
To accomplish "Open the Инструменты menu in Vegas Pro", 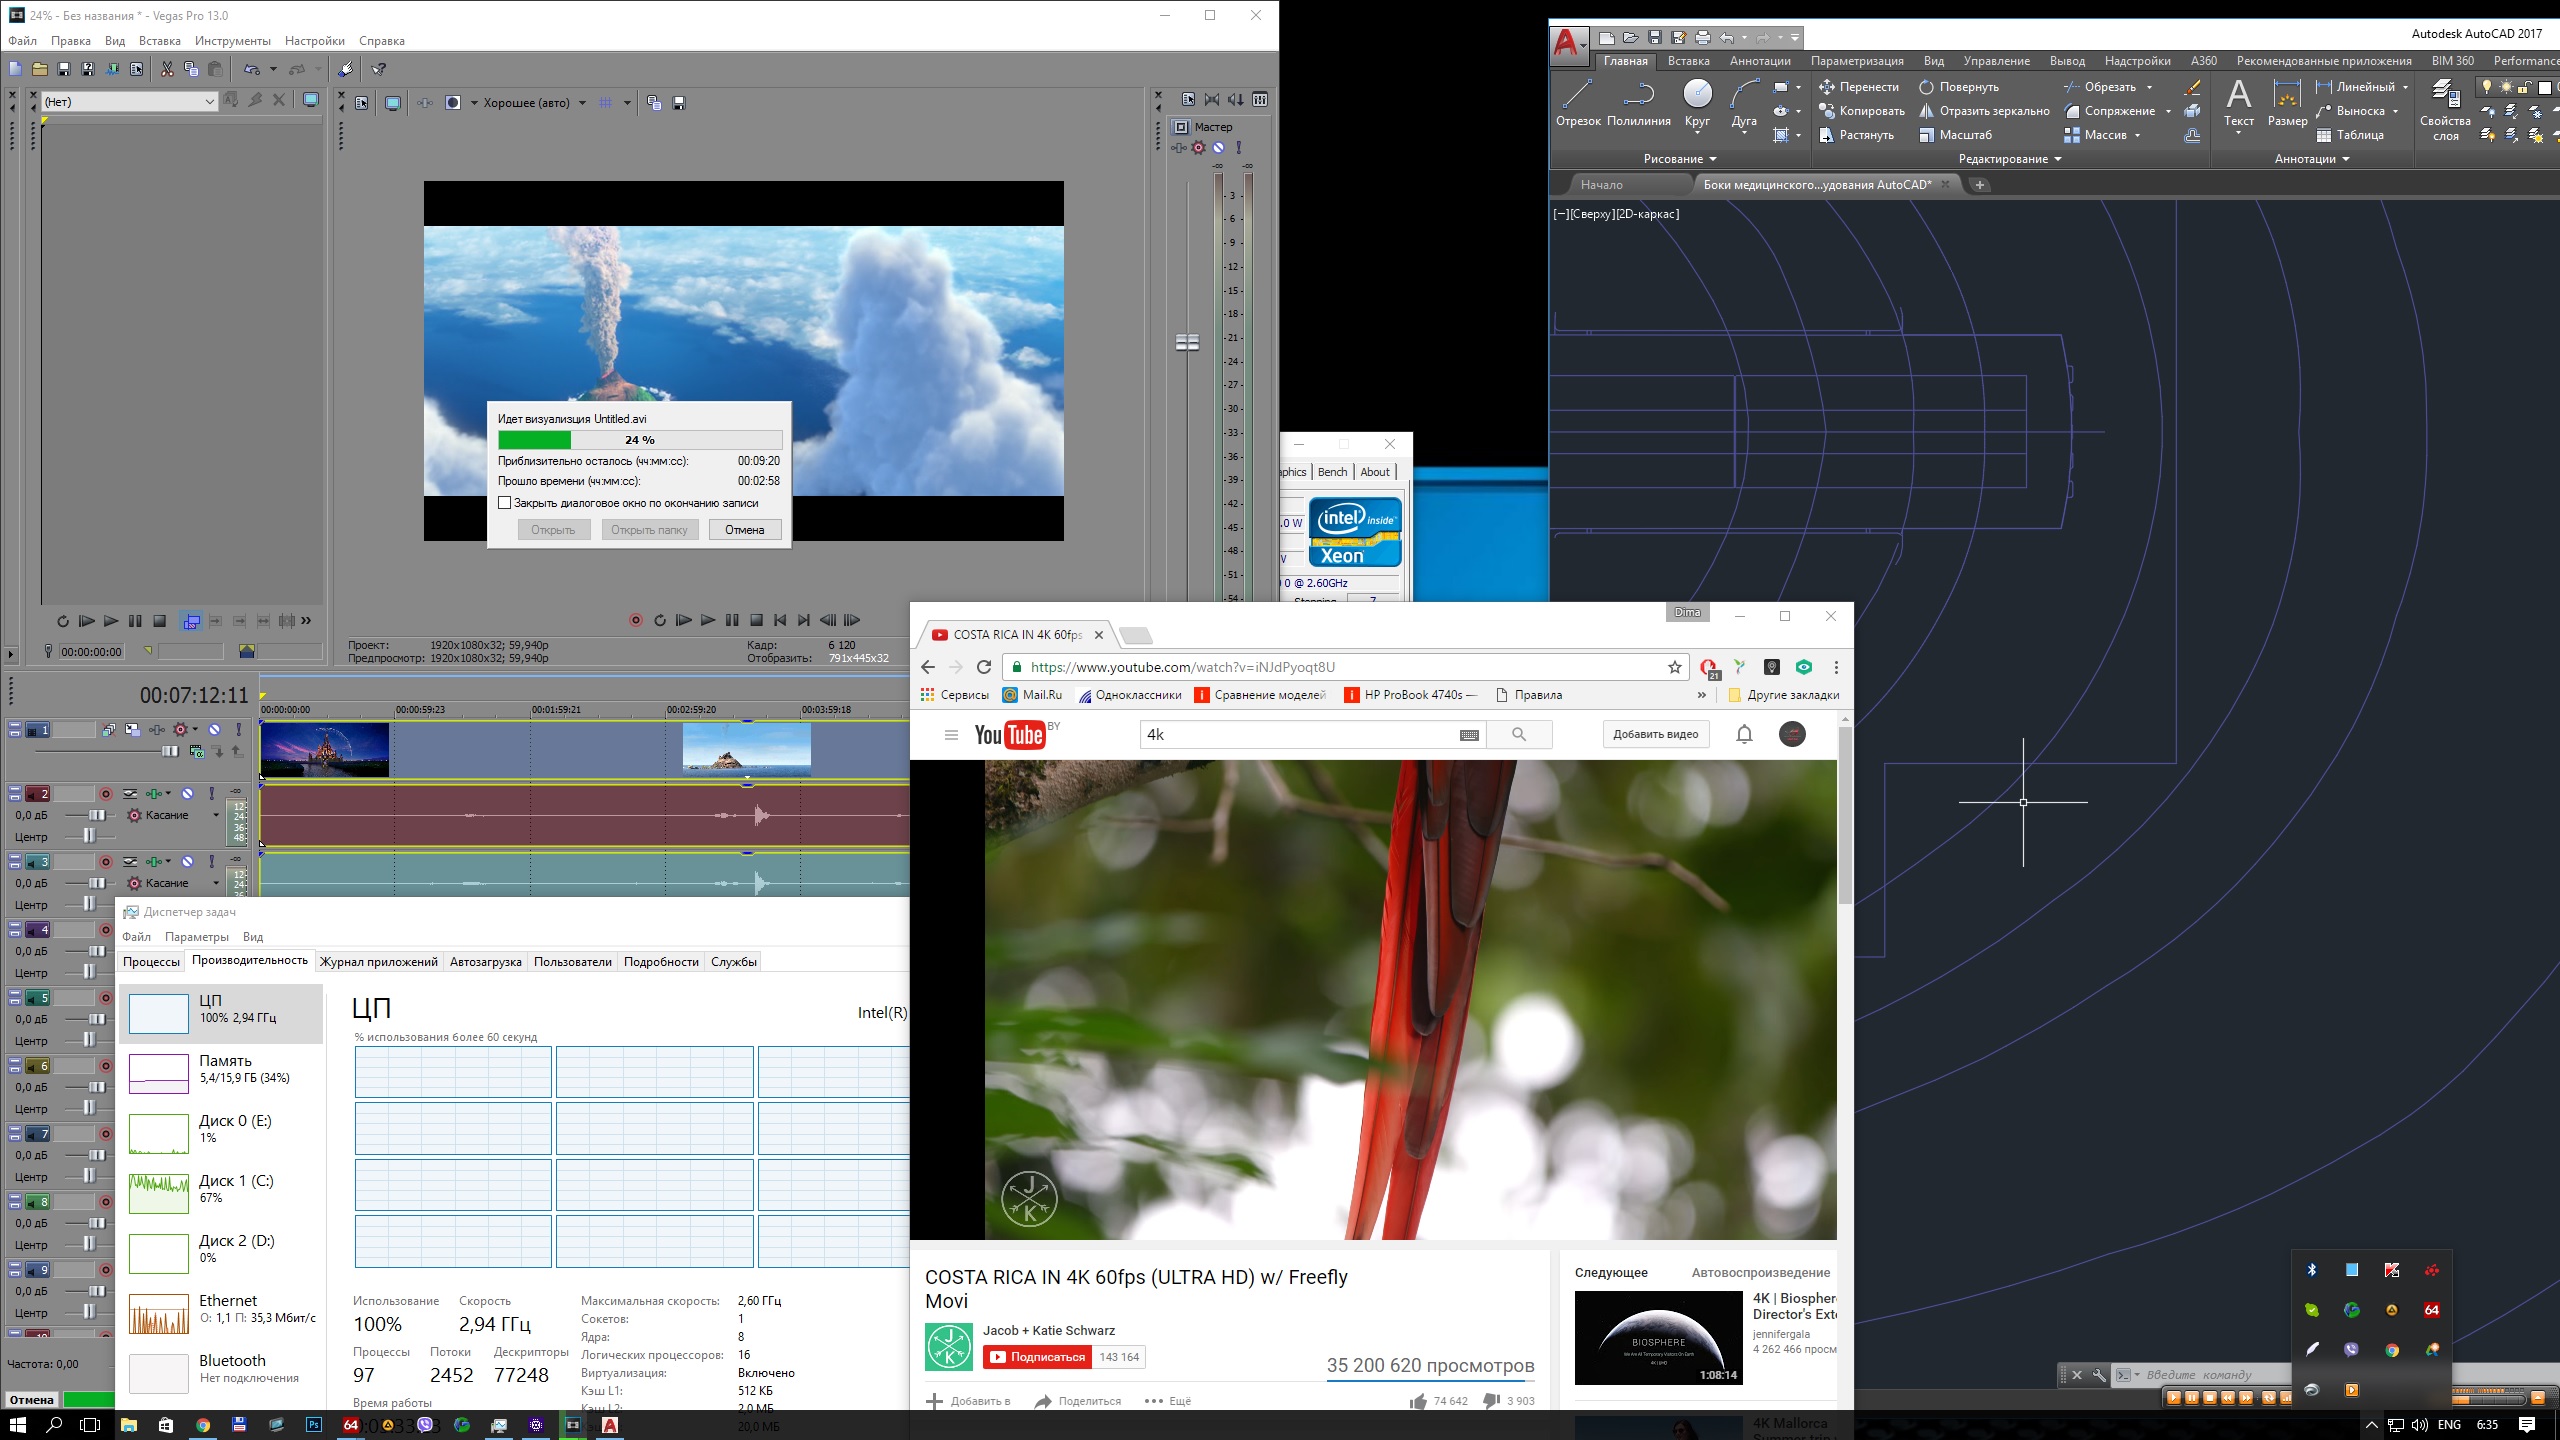I will [x=232, y=41].
